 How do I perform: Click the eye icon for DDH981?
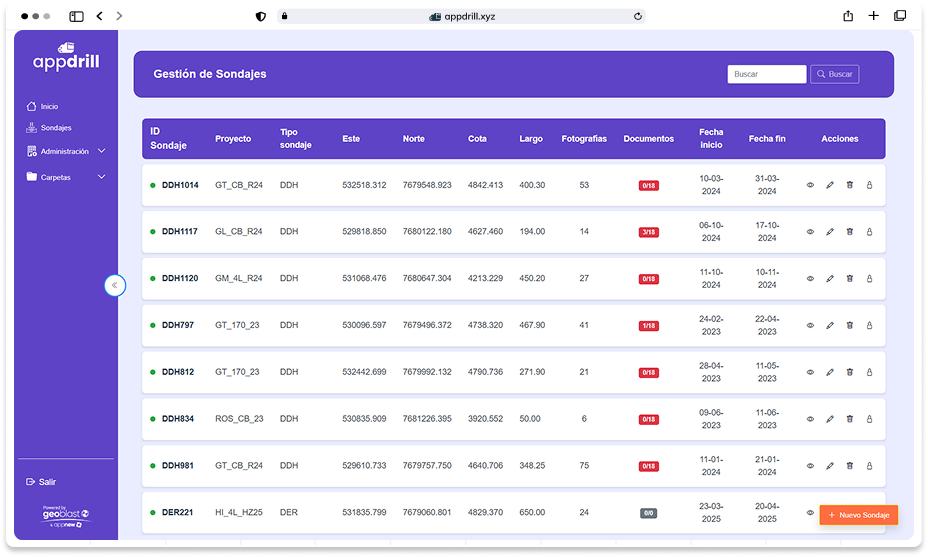[810, 466]
